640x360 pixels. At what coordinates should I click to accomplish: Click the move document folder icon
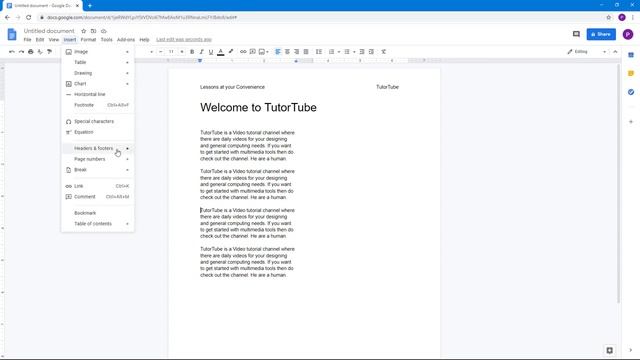click(93, 31)
